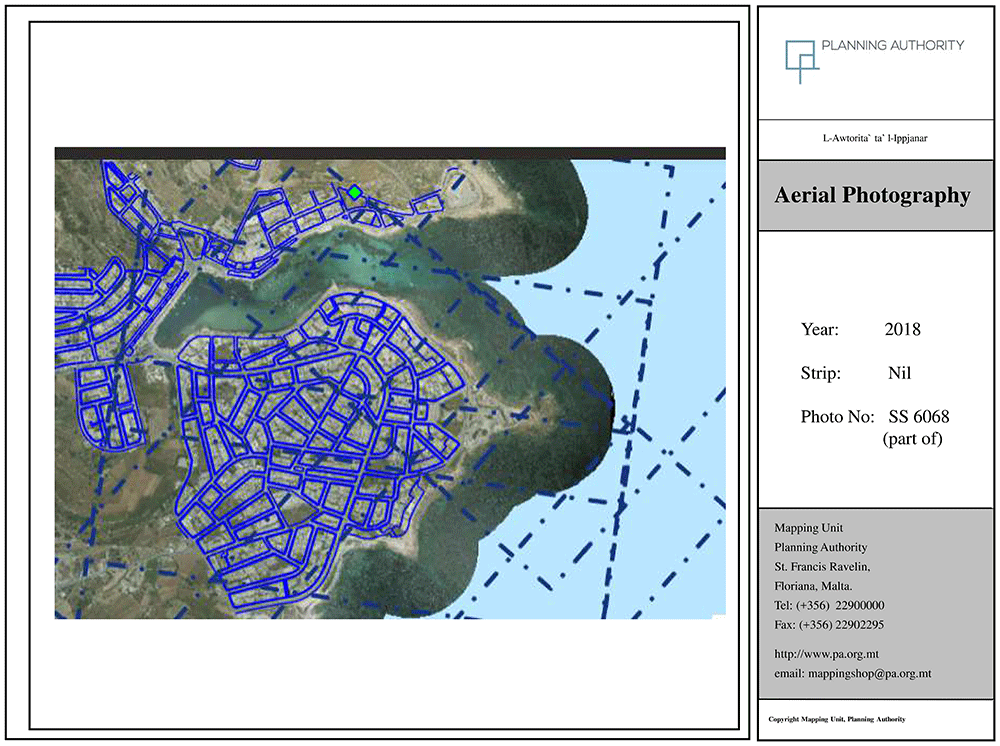The width and height of the screenshot is (1000, 746).
Task: Click the Planning Authority square logo icon
Action: [802, 62]
